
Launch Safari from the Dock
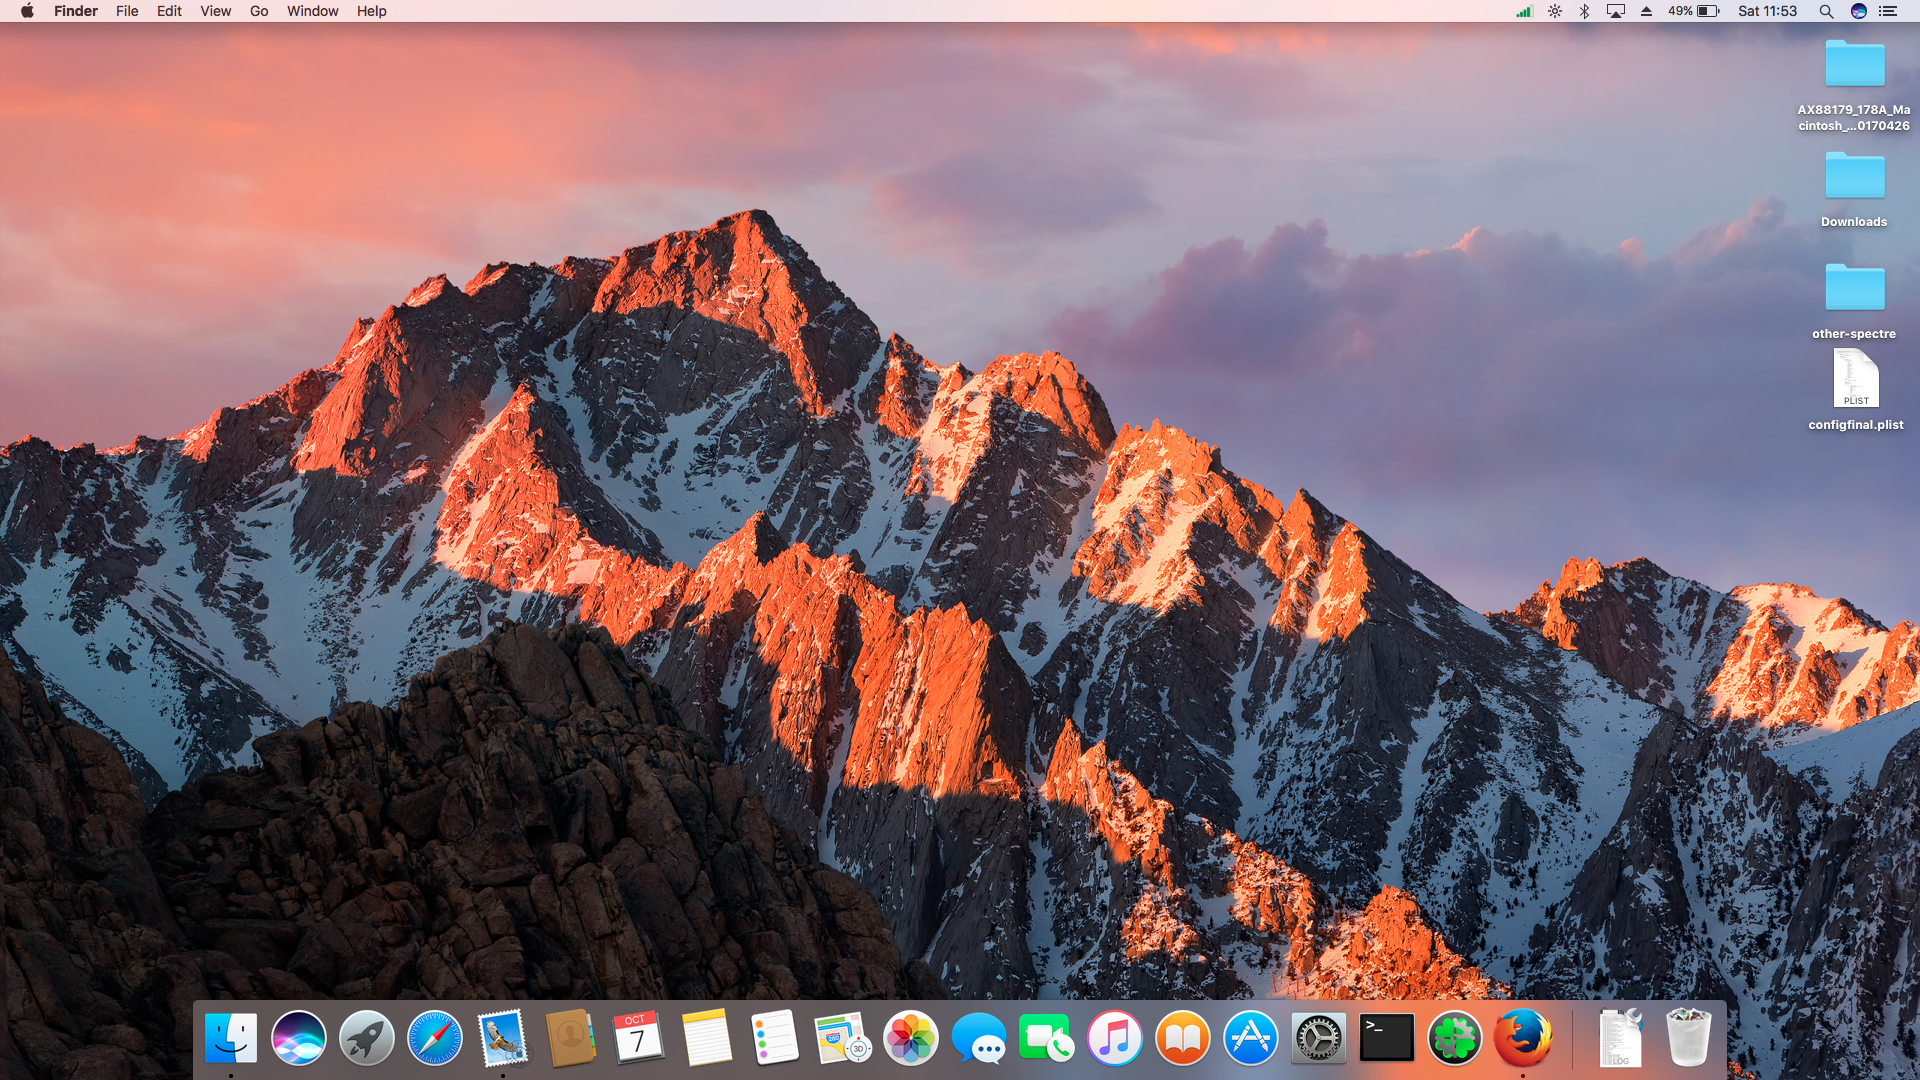coord(434,1038)
